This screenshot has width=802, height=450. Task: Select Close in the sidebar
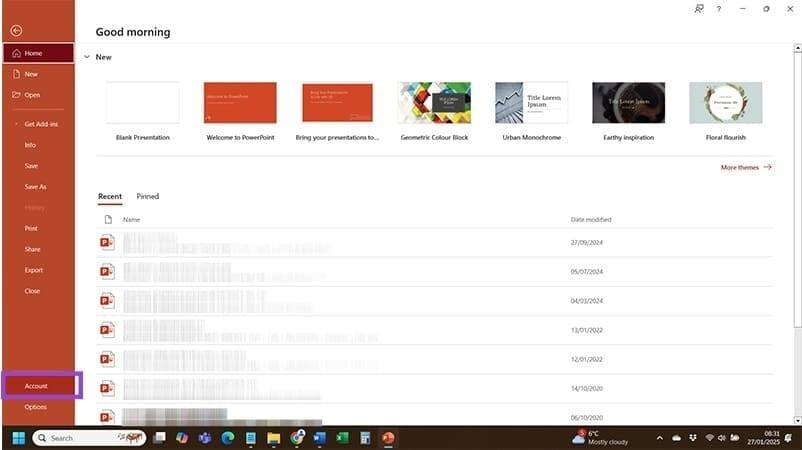pyautogui.click(x=38, y=291)
